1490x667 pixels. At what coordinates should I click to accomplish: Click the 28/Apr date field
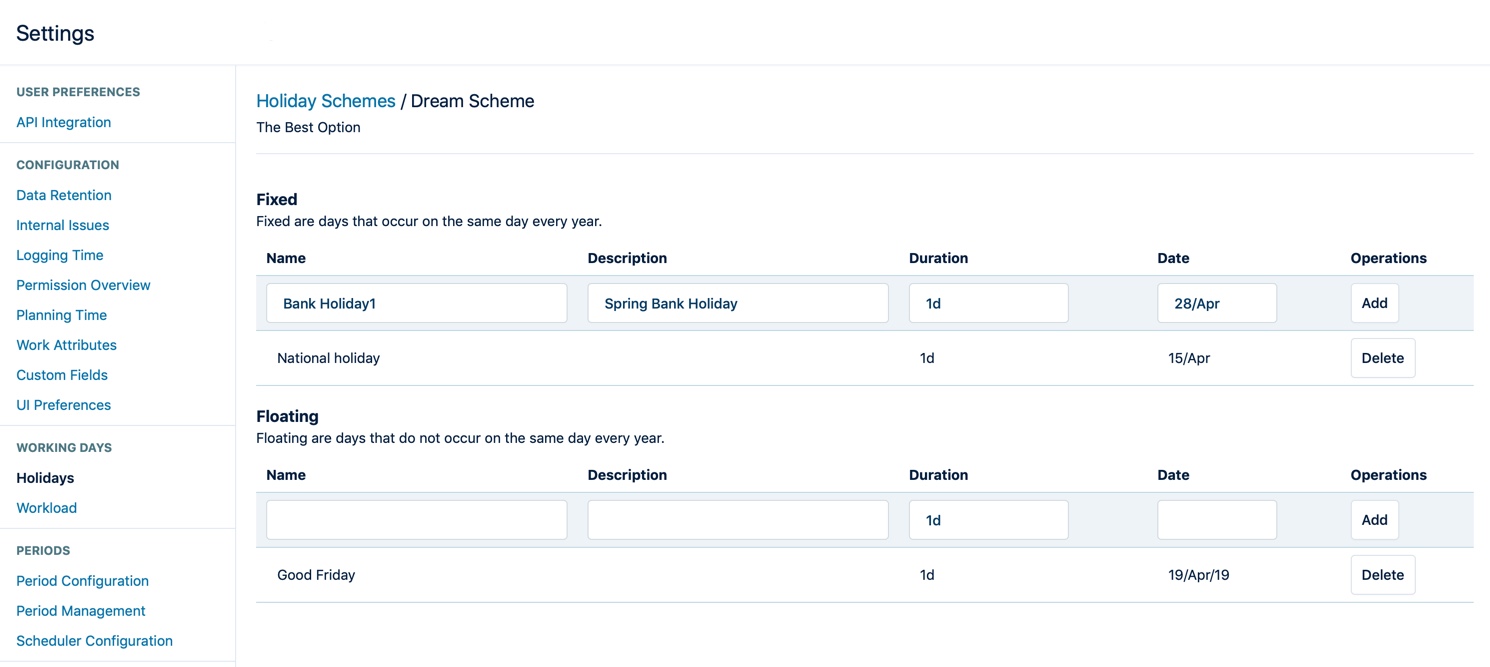(x=1216, y=303)
